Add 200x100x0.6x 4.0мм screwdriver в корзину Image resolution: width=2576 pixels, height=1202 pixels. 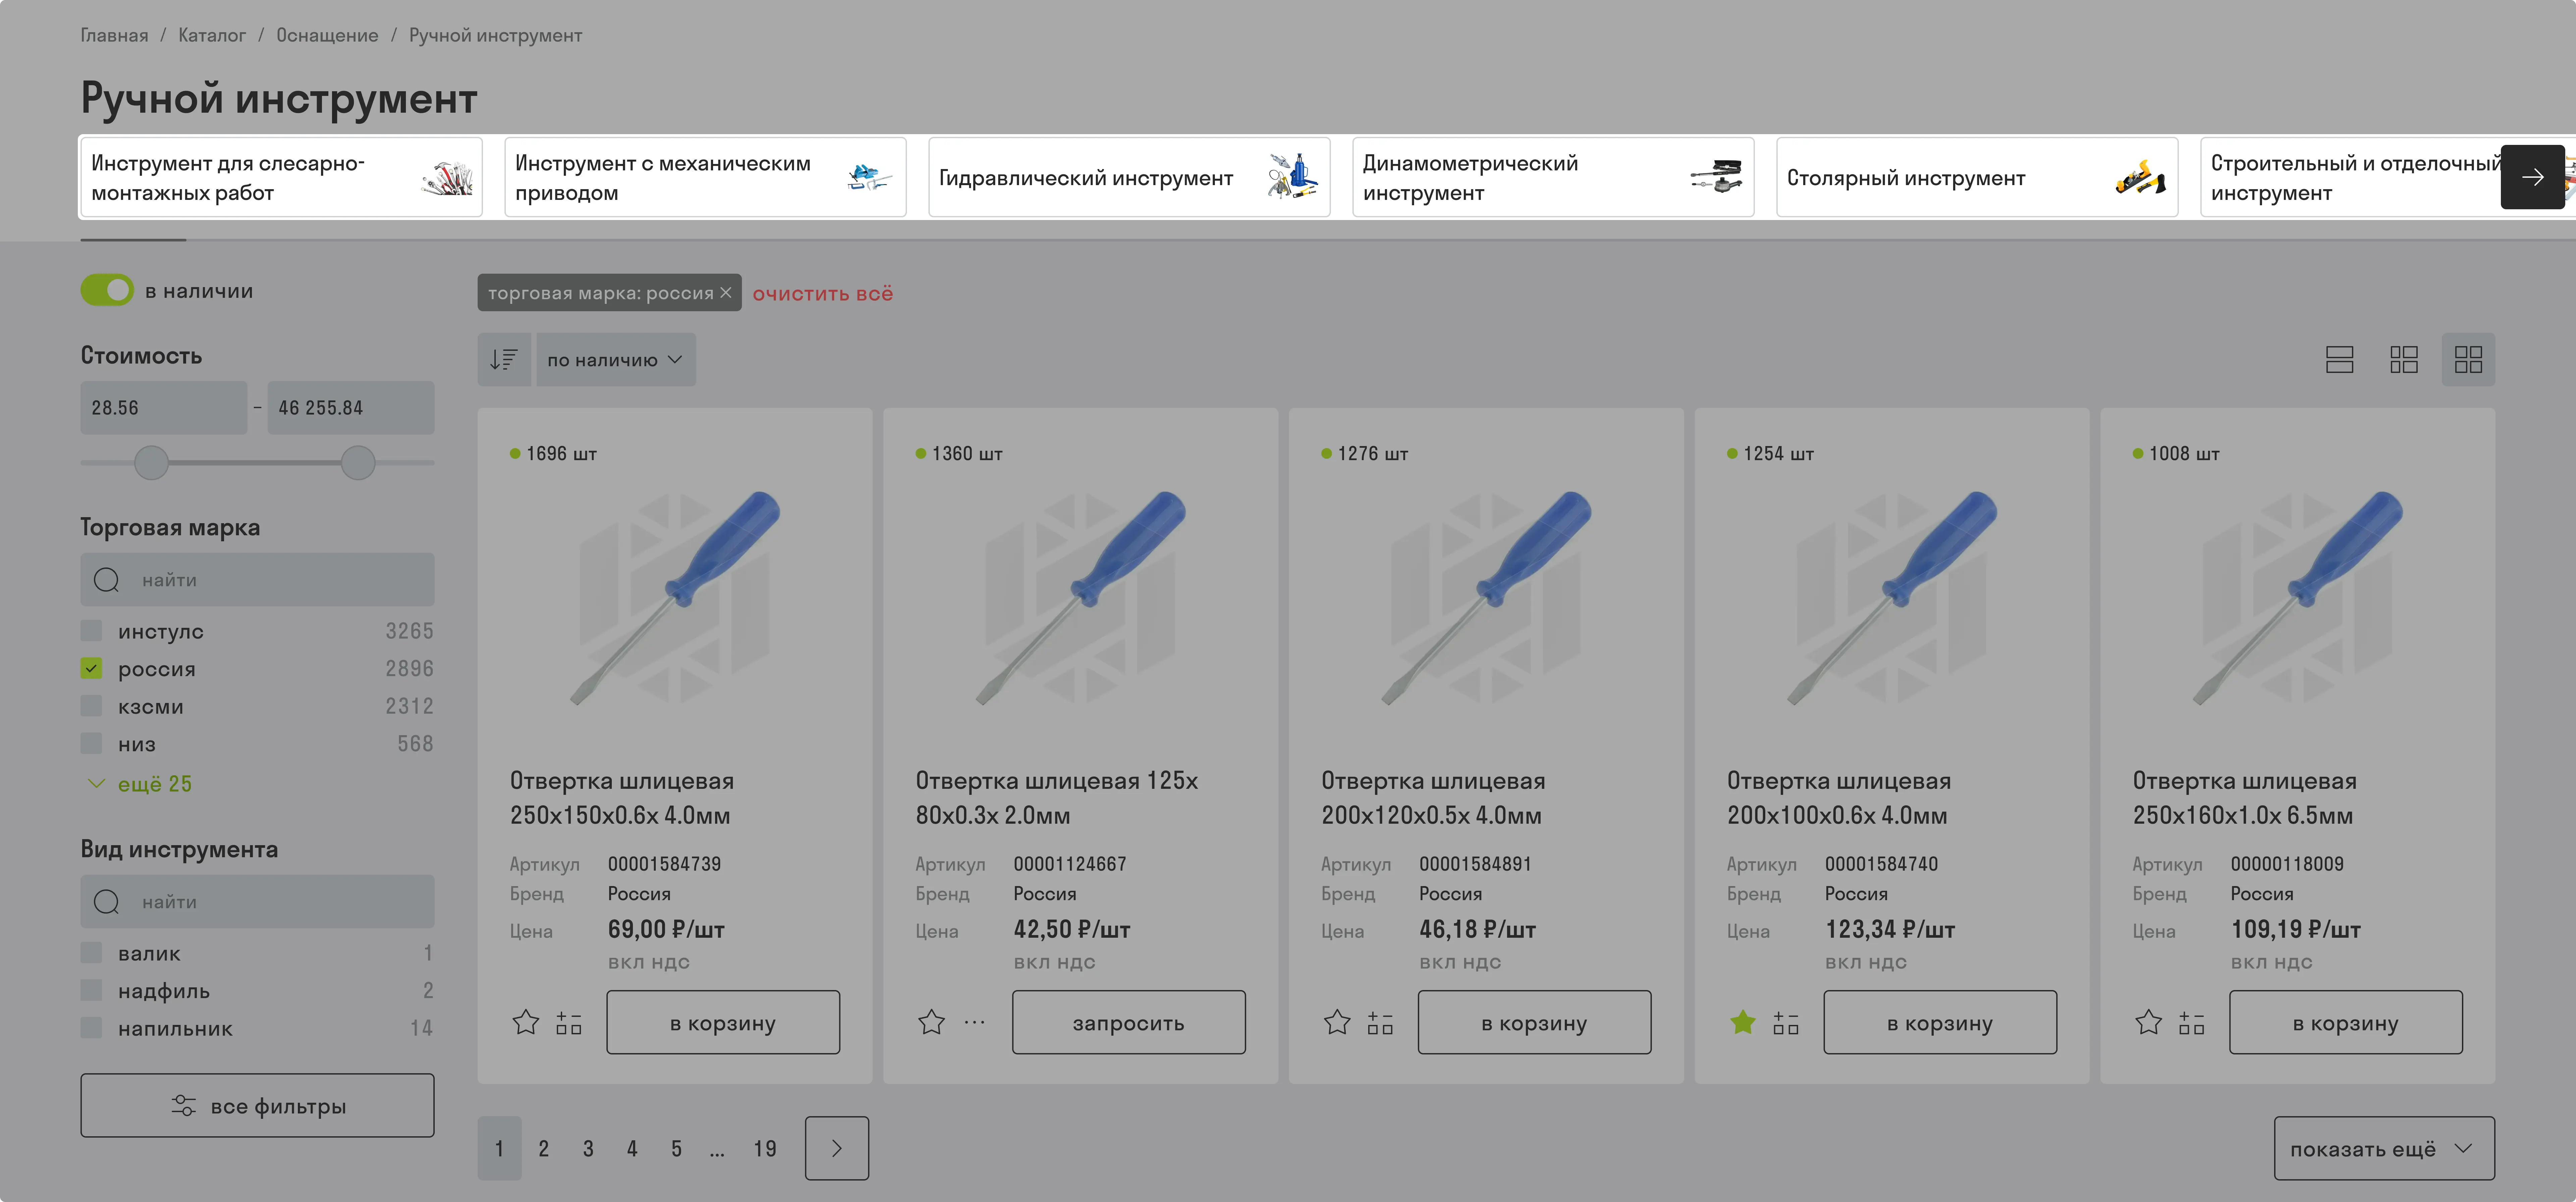1940,1022
